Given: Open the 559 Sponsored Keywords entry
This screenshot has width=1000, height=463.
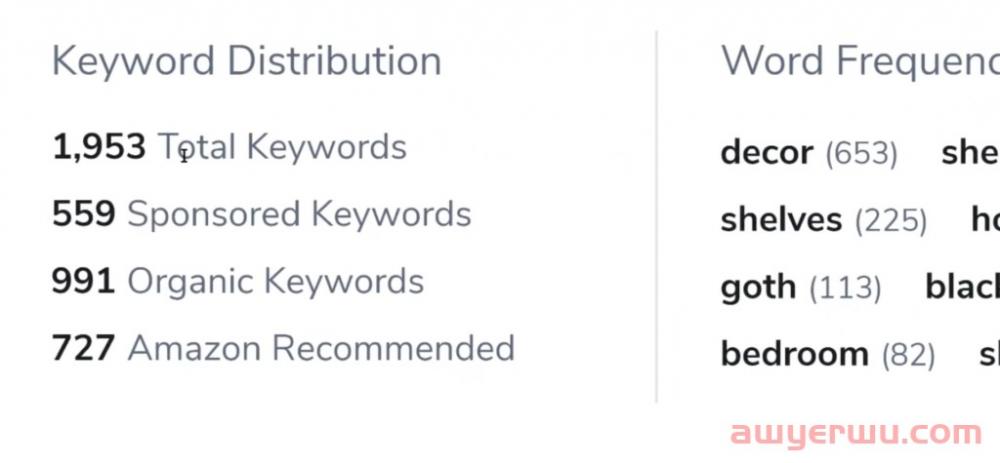Looking at the screenshot, I should (x=261, y=214).
